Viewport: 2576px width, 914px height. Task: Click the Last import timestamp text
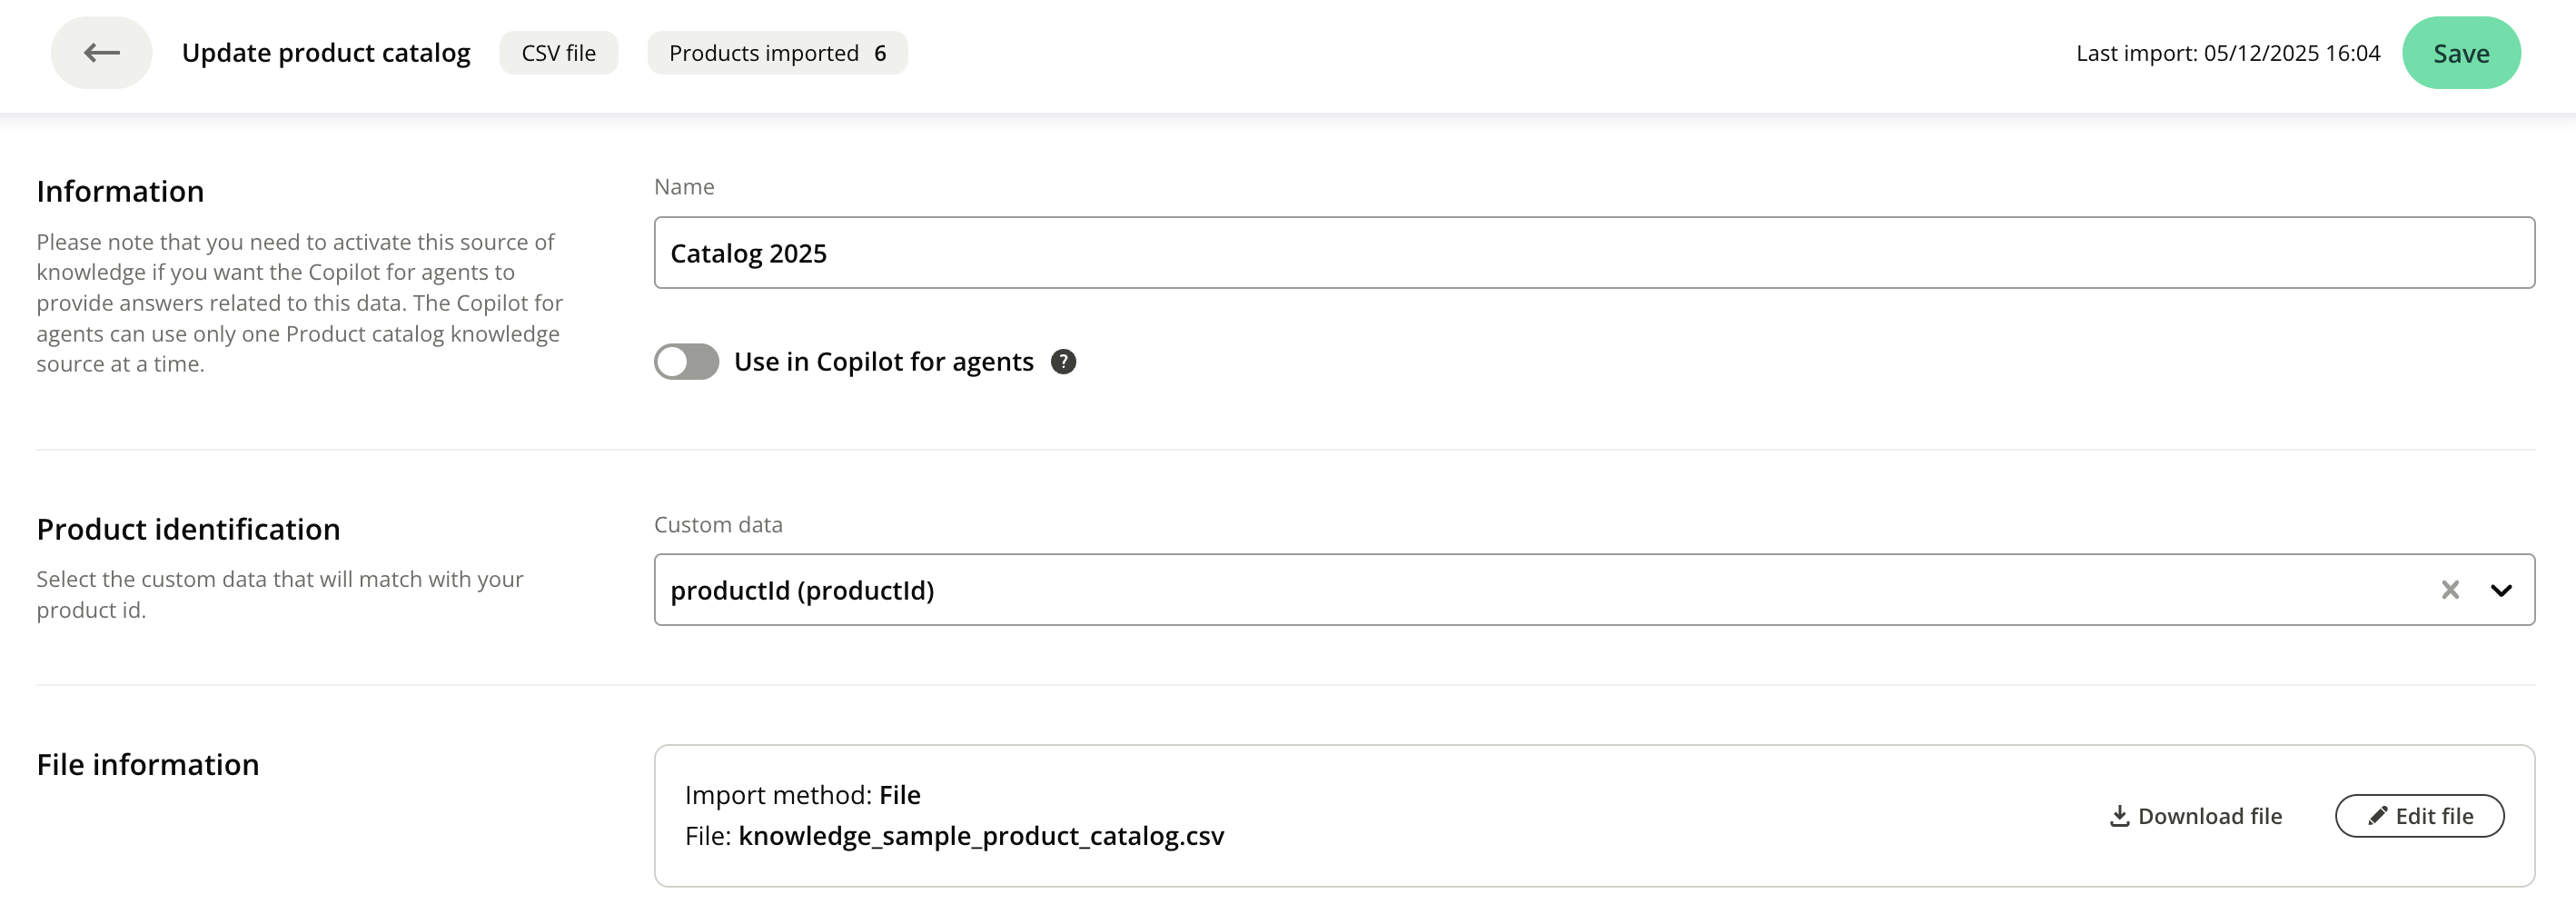pyautogui.click(x=2227, y=53)
